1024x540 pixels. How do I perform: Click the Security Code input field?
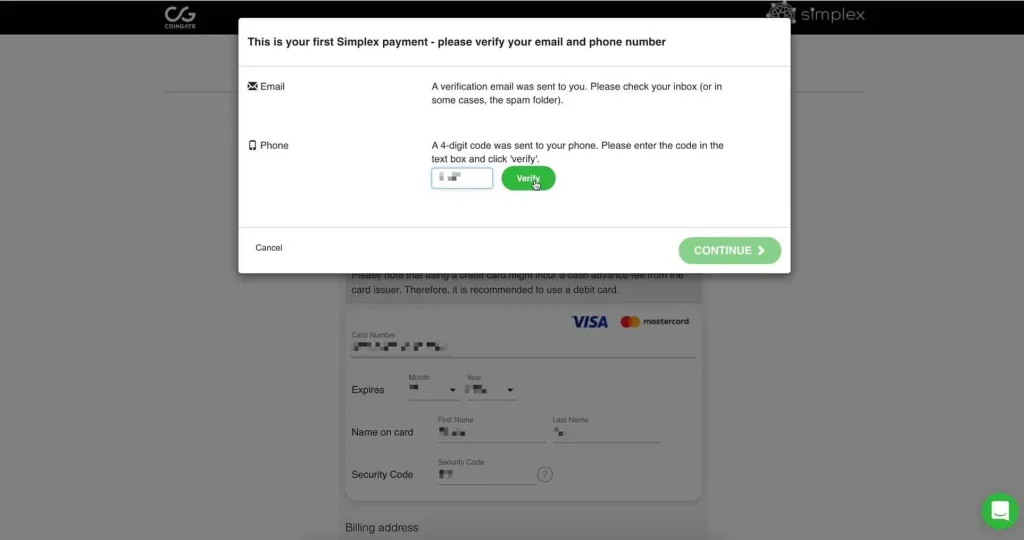486,475
